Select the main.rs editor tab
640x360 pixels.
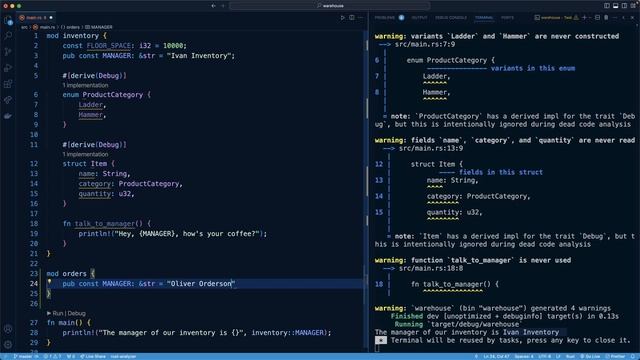click(x=36, y=18)
